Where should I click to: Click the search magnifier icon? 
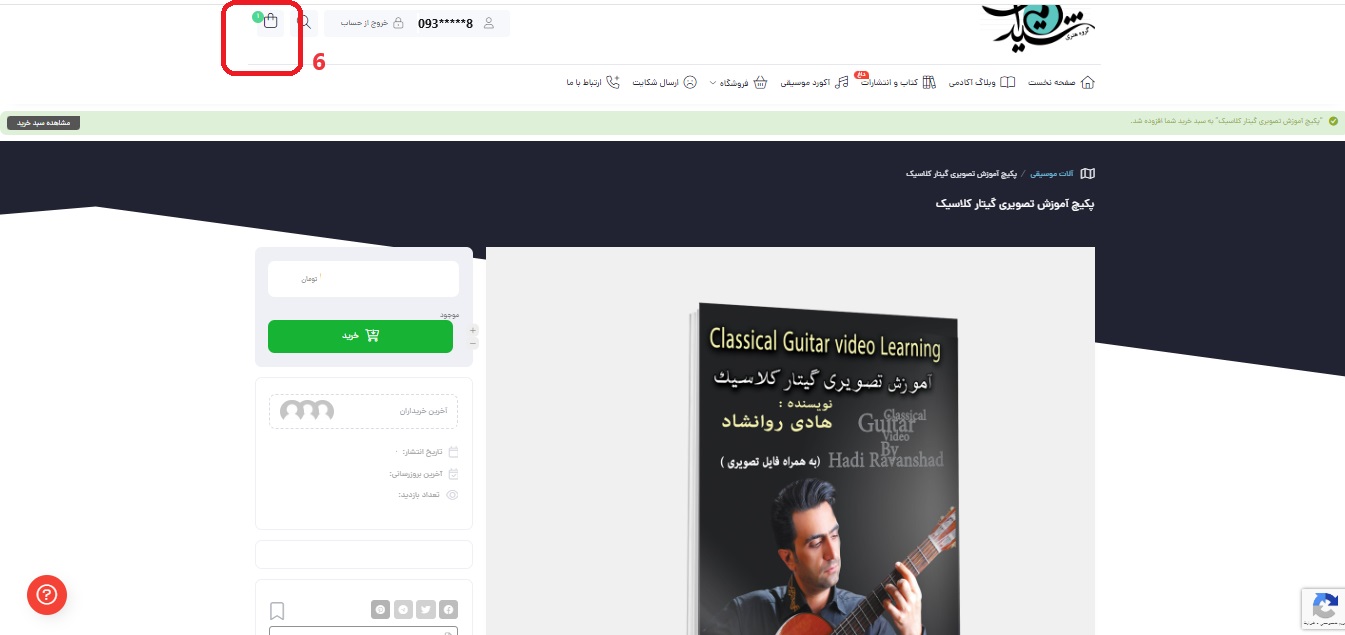pos(304,22)
